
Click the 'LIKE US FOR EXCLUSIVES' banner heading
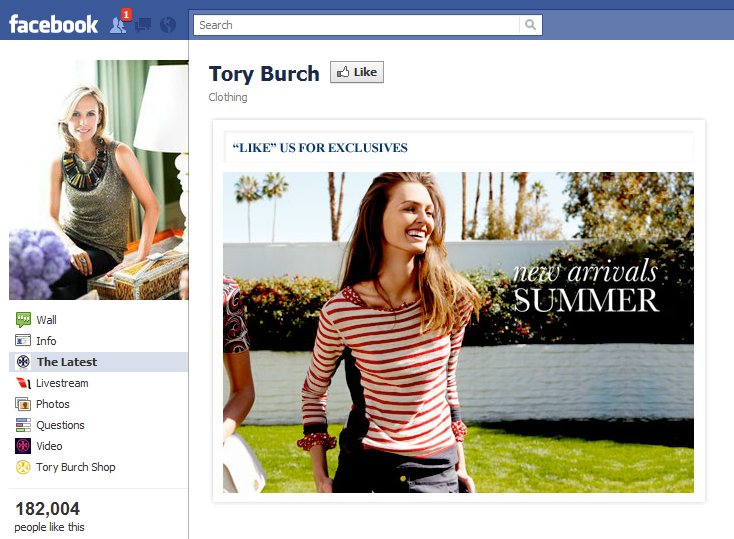click(320, 148)
